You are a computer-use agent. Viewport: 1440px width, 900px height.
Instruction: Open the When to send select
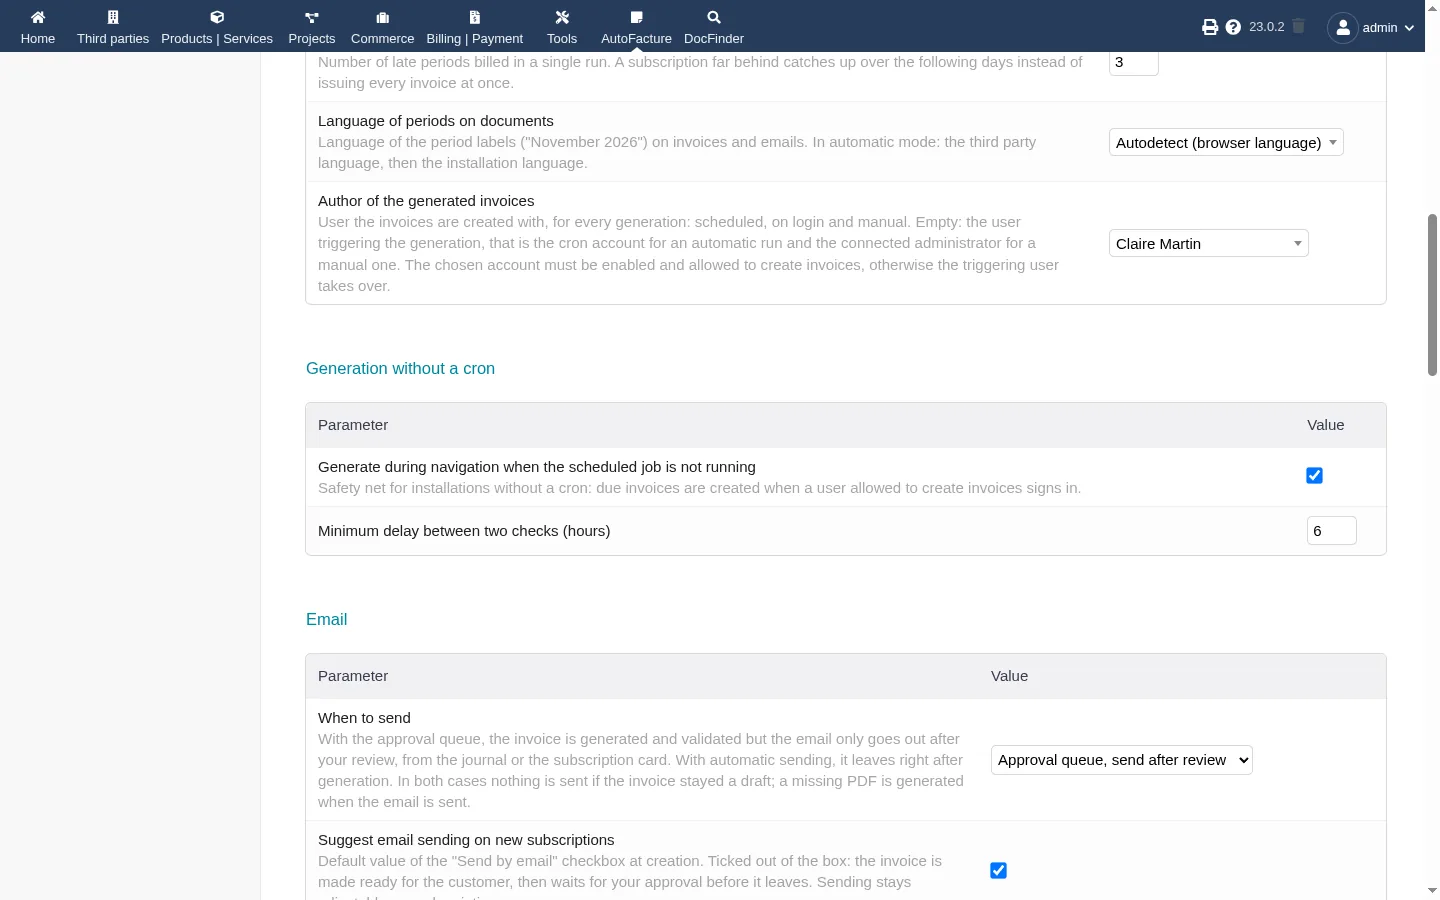coord(1122,760)
